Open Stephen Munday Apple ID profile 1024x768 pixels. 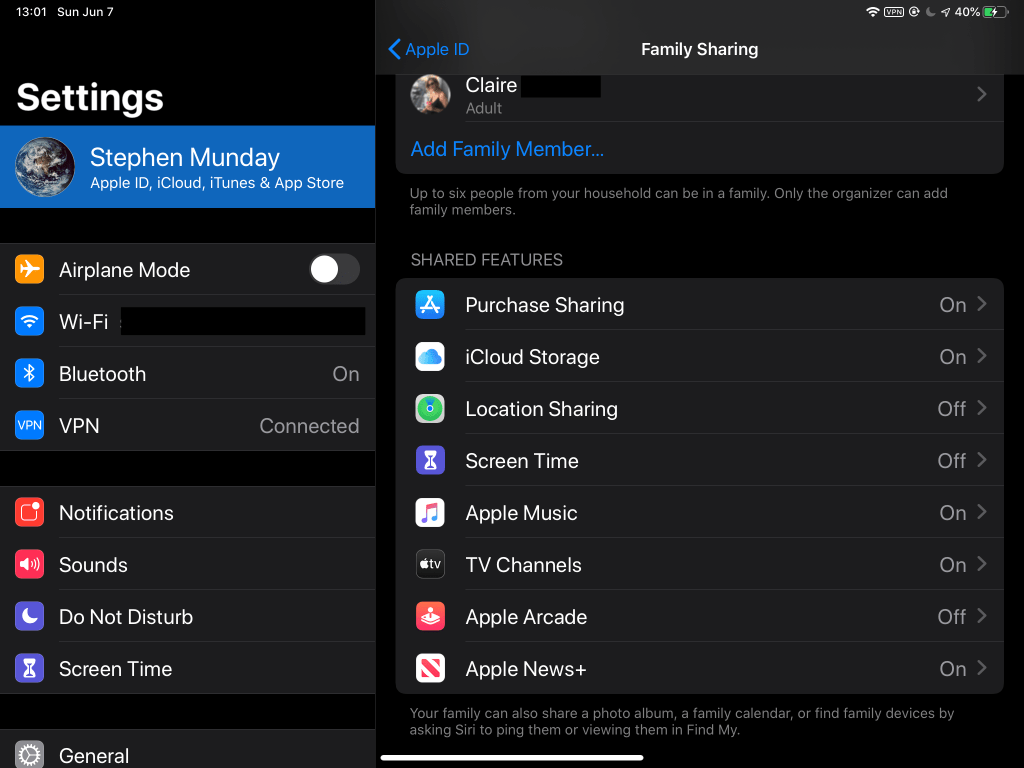point(187,167)
